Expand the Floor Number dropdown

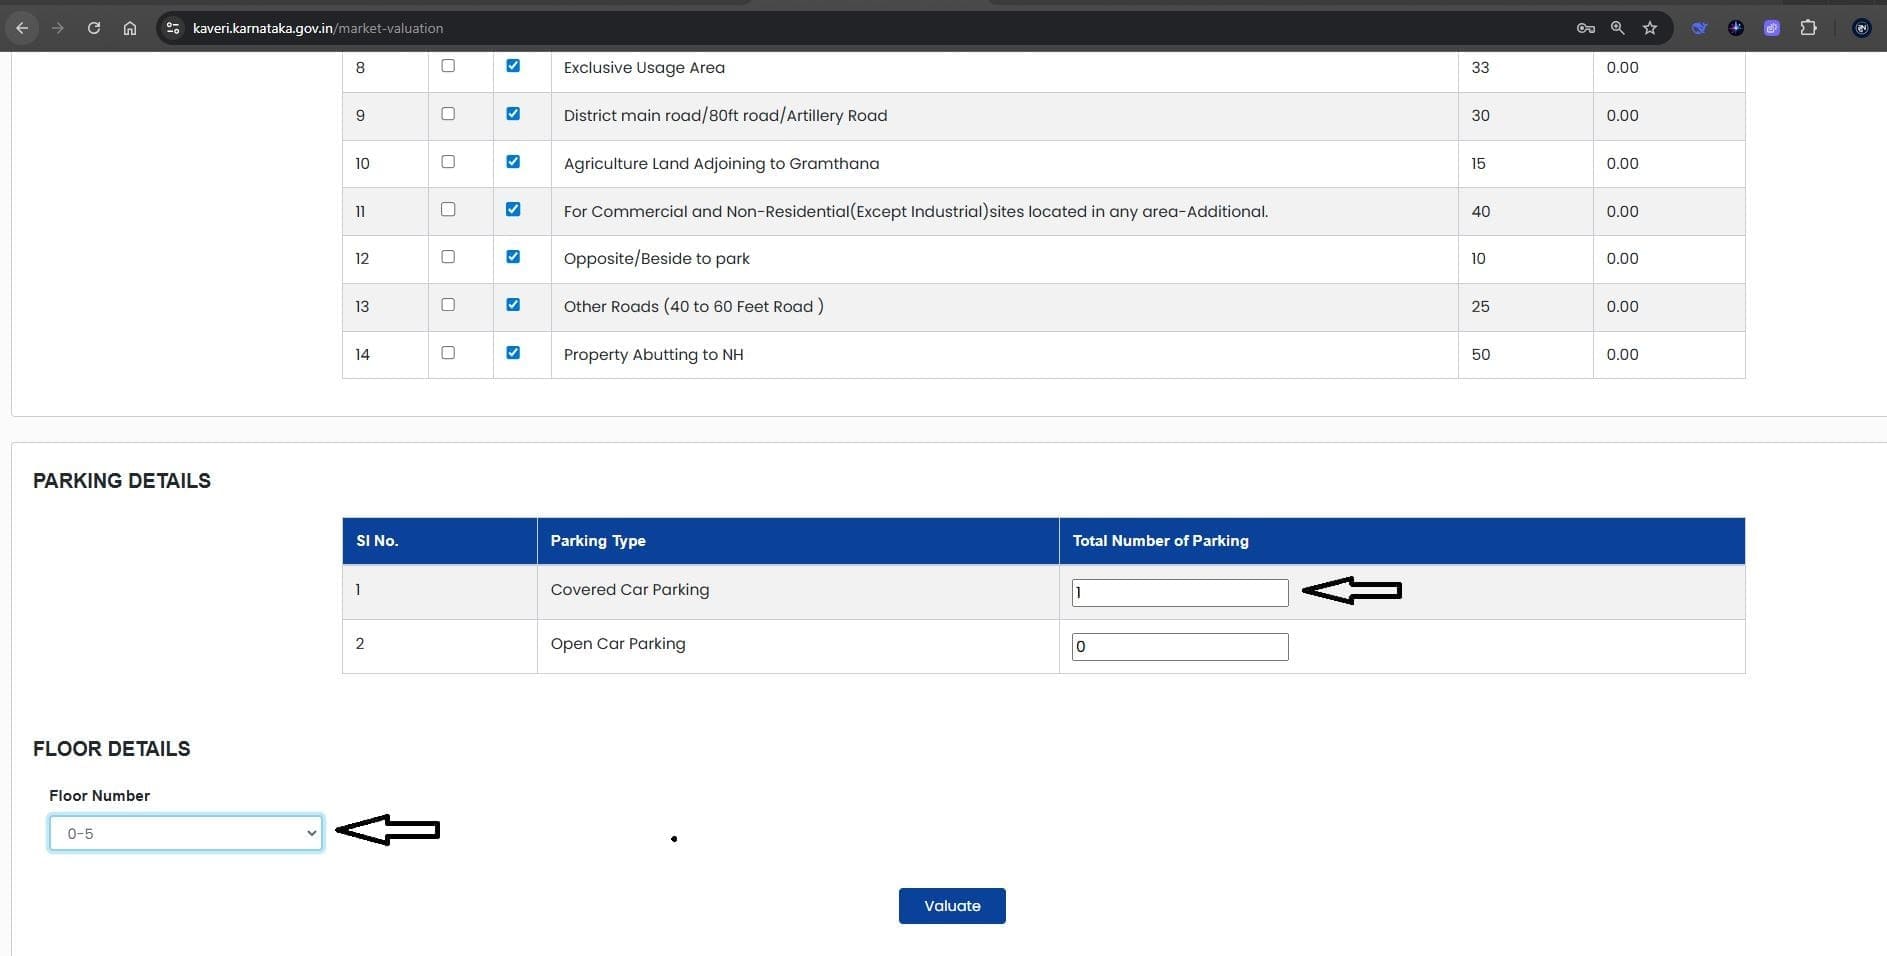click(x=186, y=833)
